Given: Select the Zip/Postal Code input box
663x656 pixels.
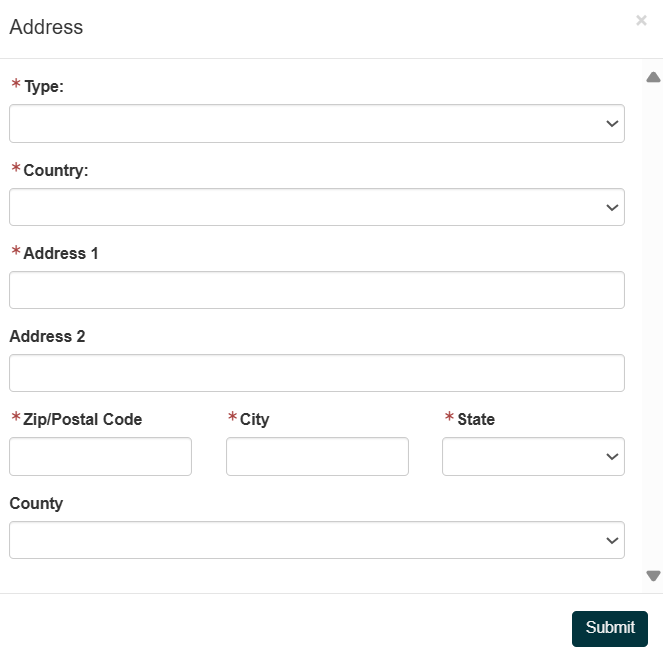Looking at the screenshot, I should point(100,456).
